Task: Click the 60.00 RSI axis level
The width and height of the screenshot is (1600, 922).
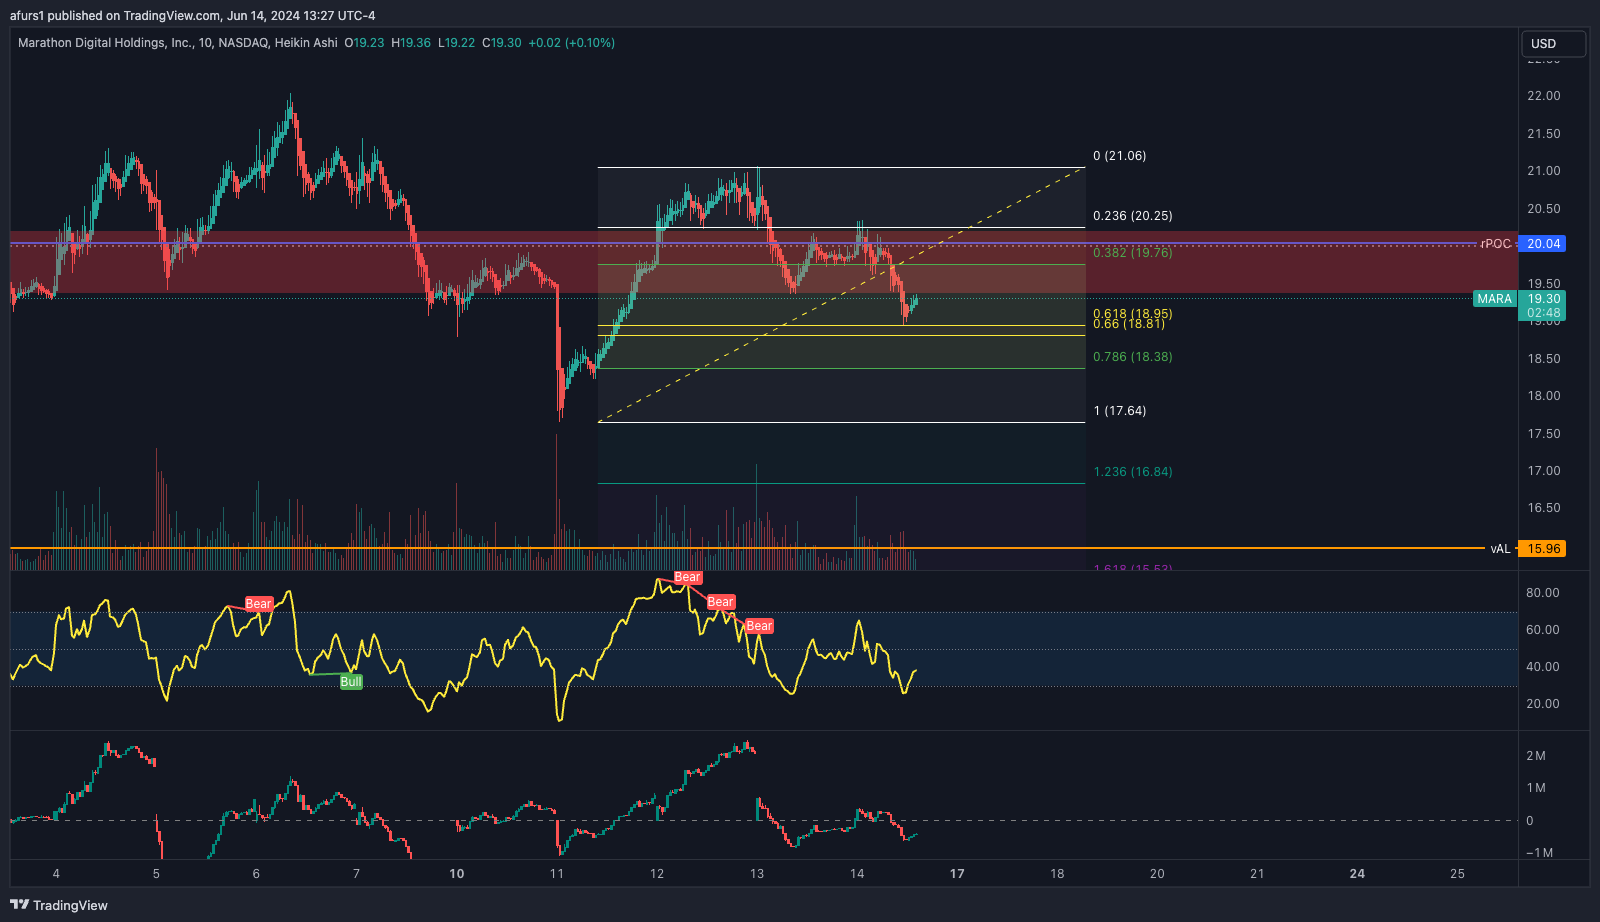Action: coord(1543,630)
